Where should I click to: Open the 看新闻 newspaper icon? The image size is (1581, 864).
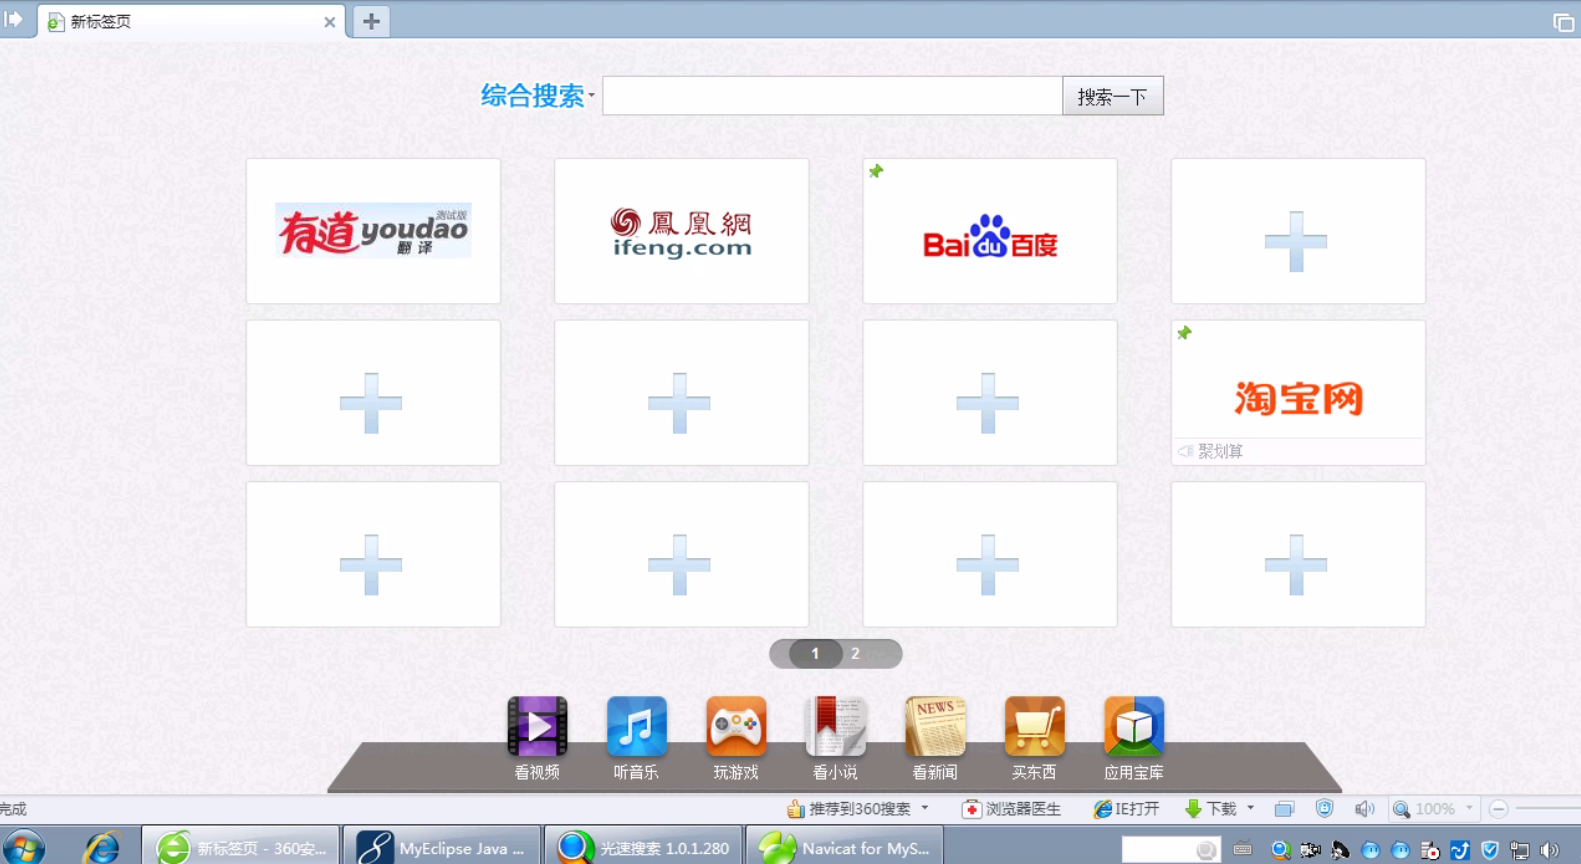pos(935,726)
